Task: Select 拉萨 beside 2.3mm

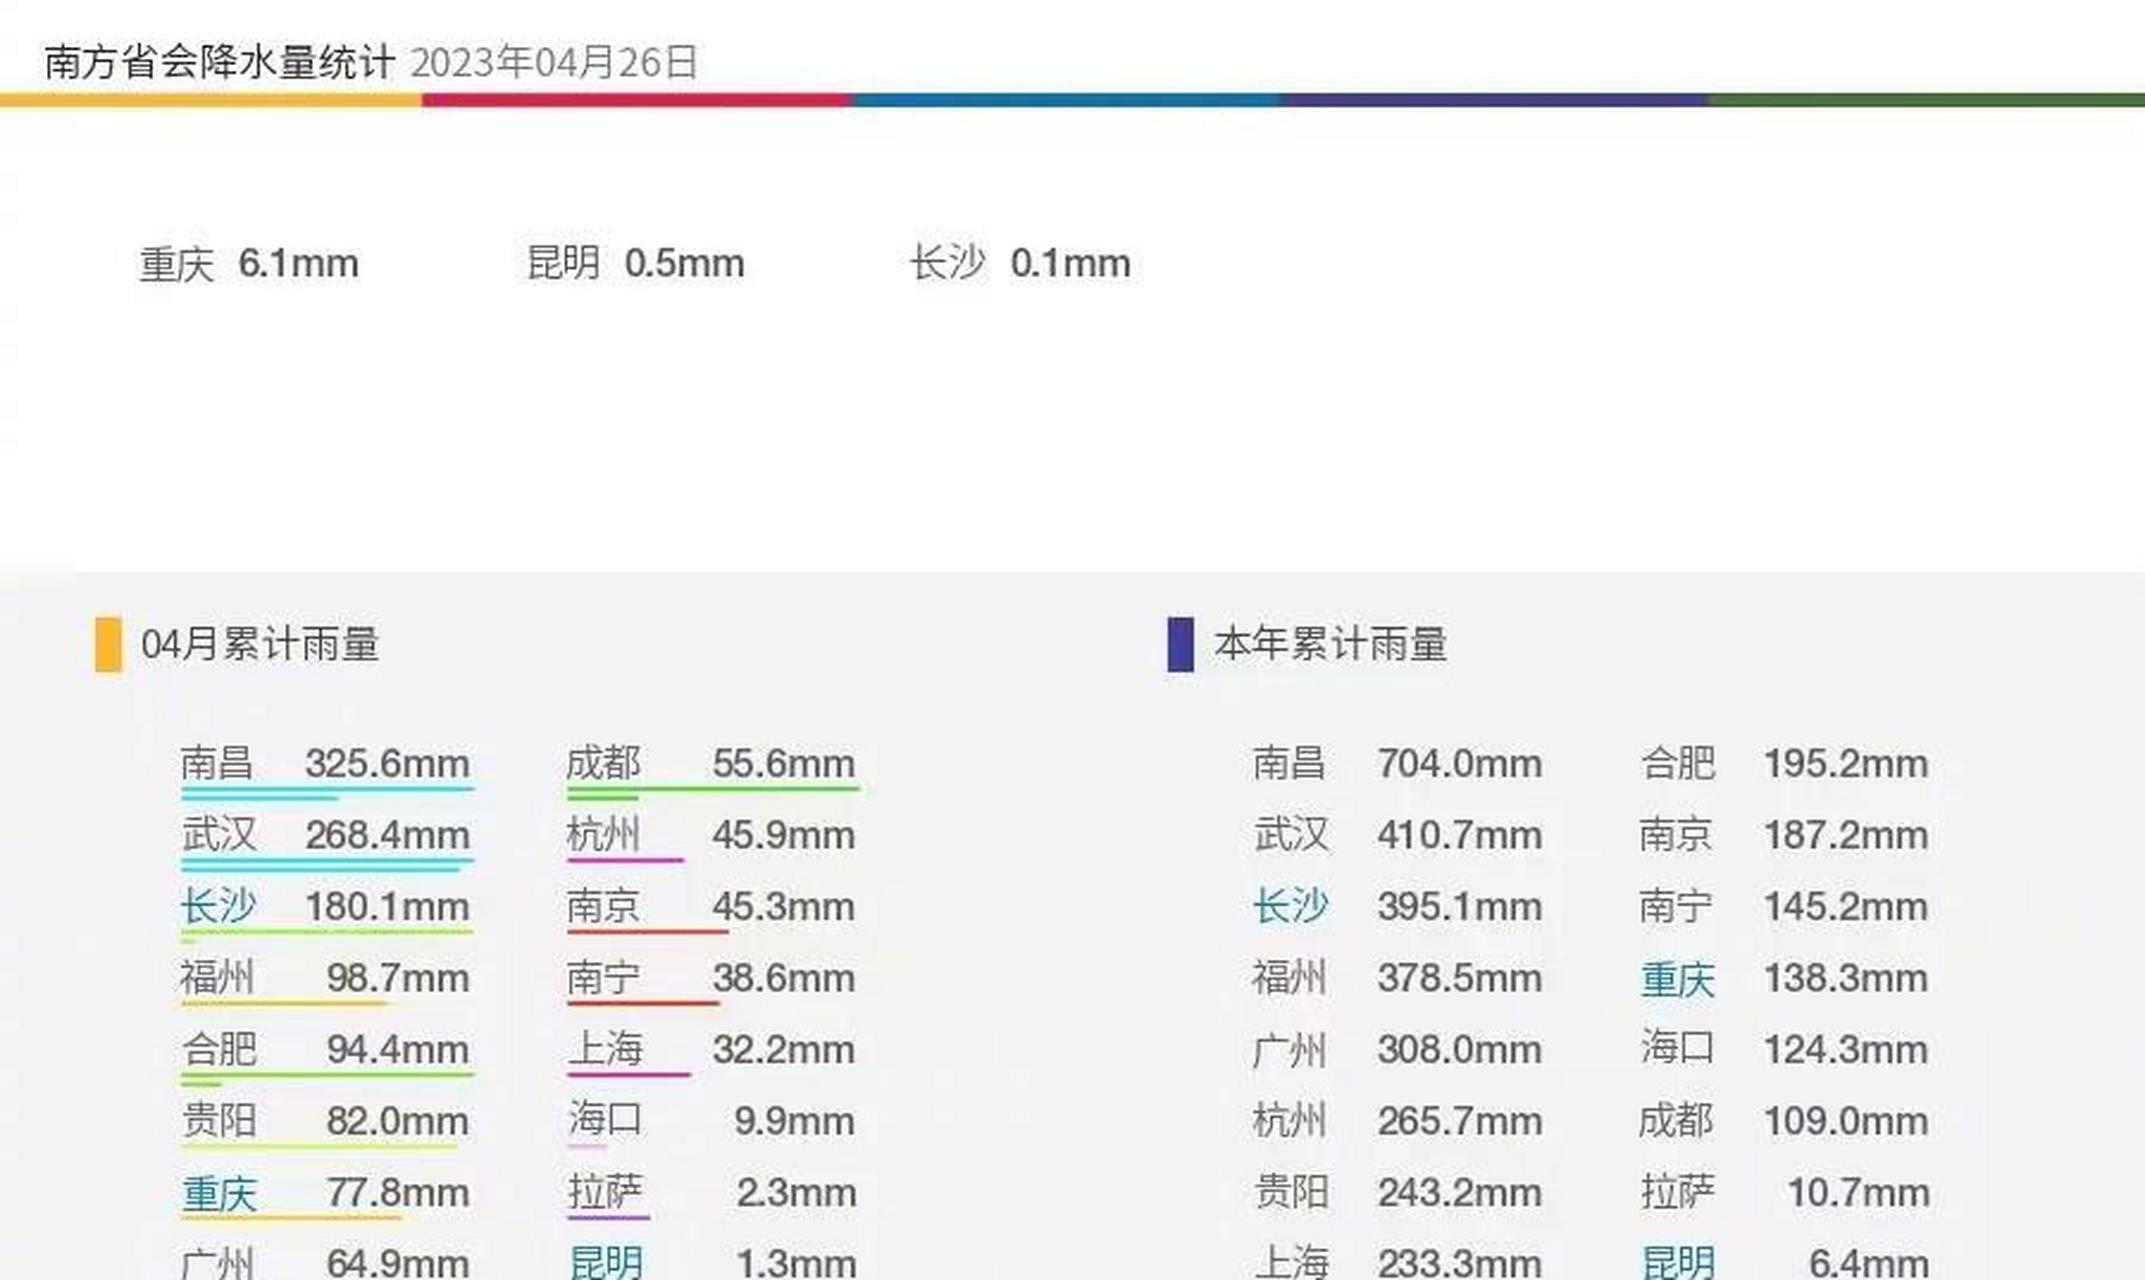Action: coord(605,1193)
